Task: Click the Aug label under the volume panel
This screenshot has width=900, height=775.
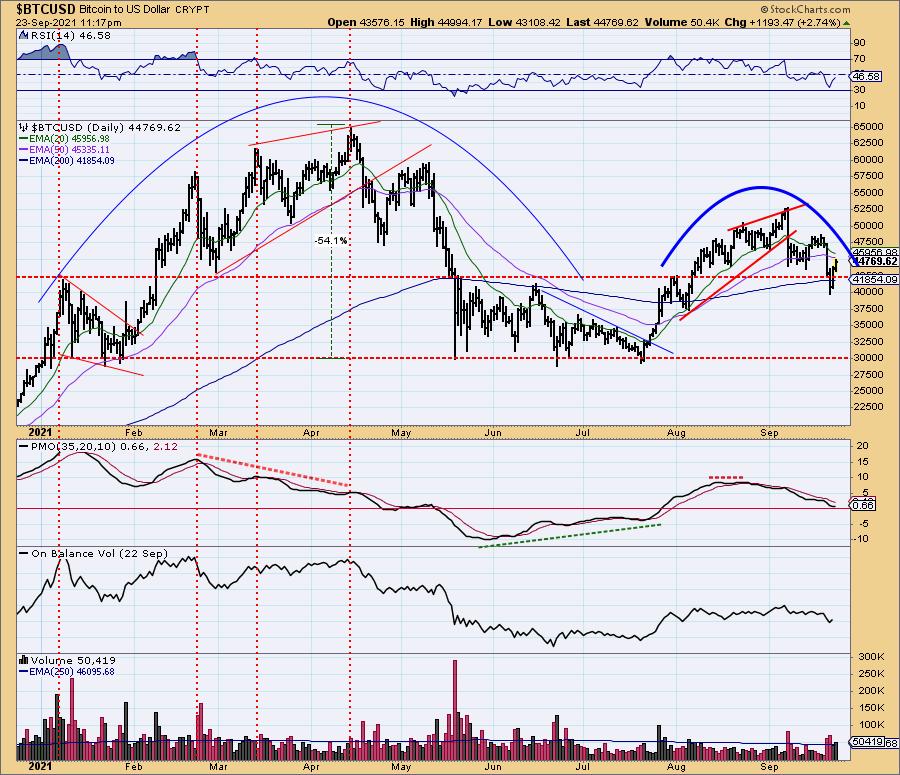Action: pyautogui.click(x=677, y=766)
